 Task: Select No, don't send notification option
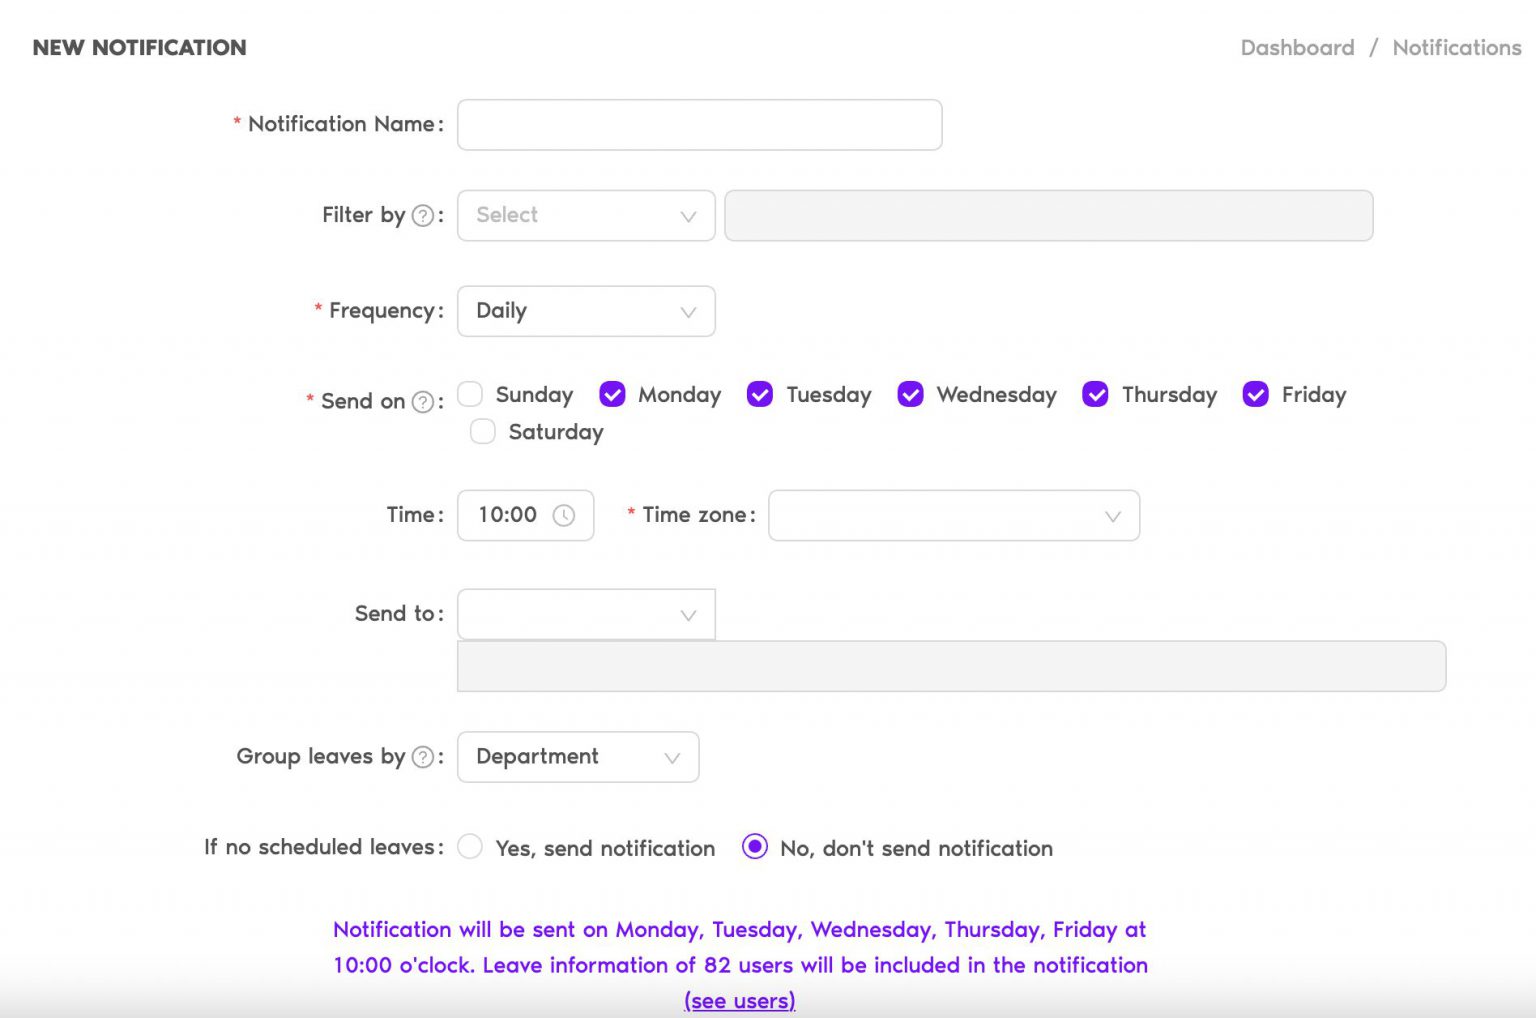(x=755, y=847)
